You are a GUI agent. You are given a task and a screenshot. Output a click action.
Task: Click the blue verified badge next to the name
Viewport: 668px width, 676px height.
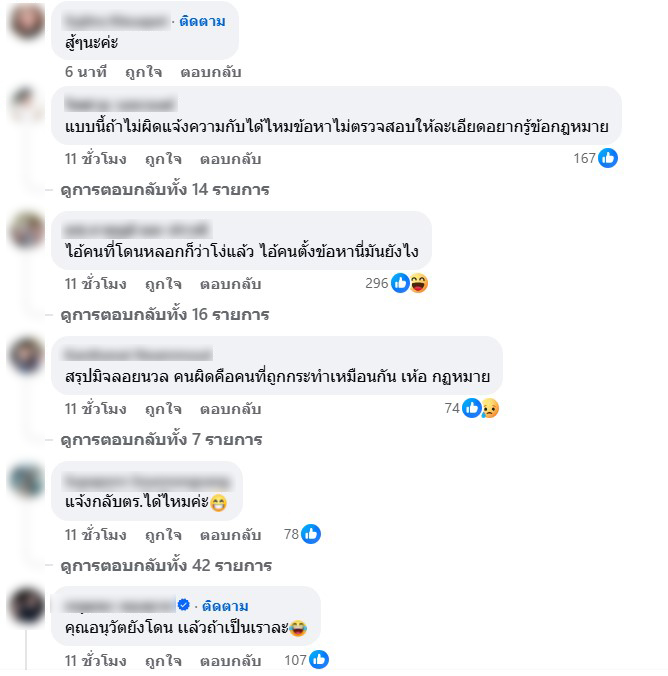click(x=184, y=605)
